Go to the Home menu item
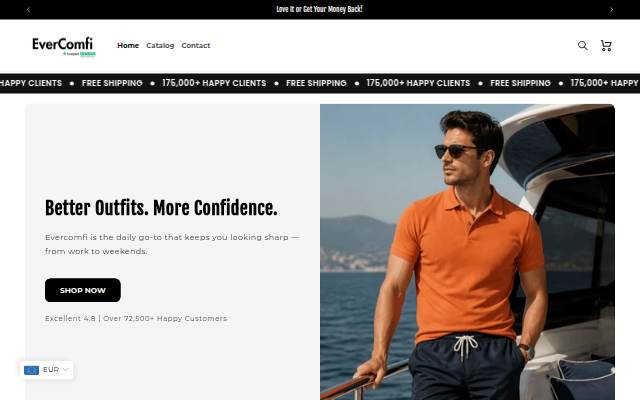Image resolution: width=640 pixels, height=400 pixels. coord(128,45)
